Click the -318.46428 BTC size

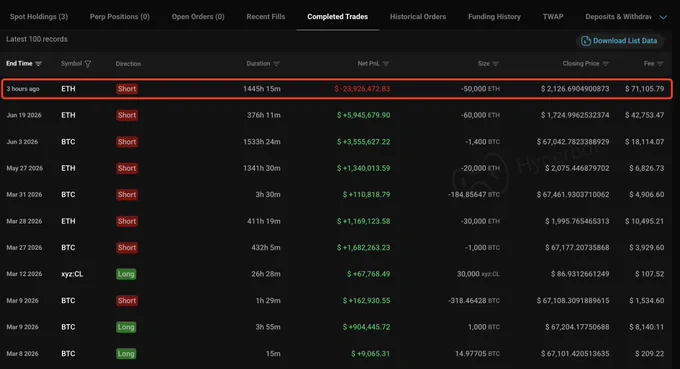click(x=474, y=300)
